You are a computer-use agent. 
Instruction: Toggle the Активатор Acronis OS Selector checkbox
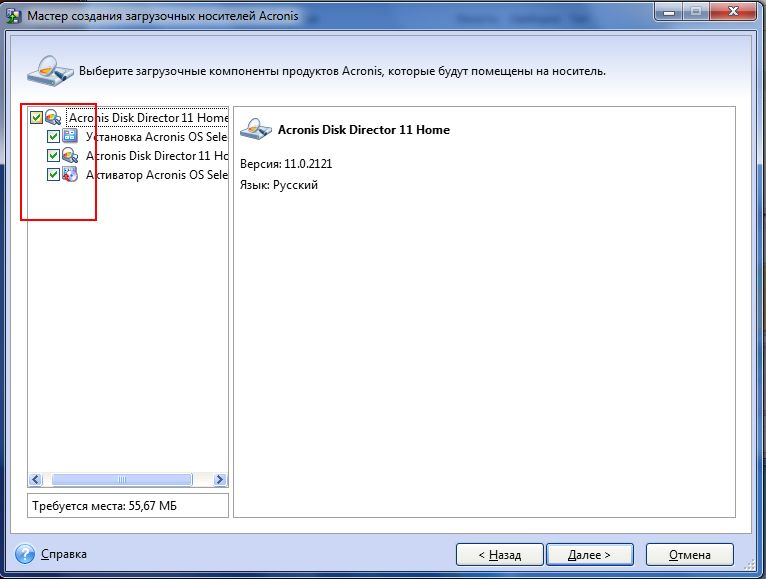pyautogui.click(x=53, y=174)
